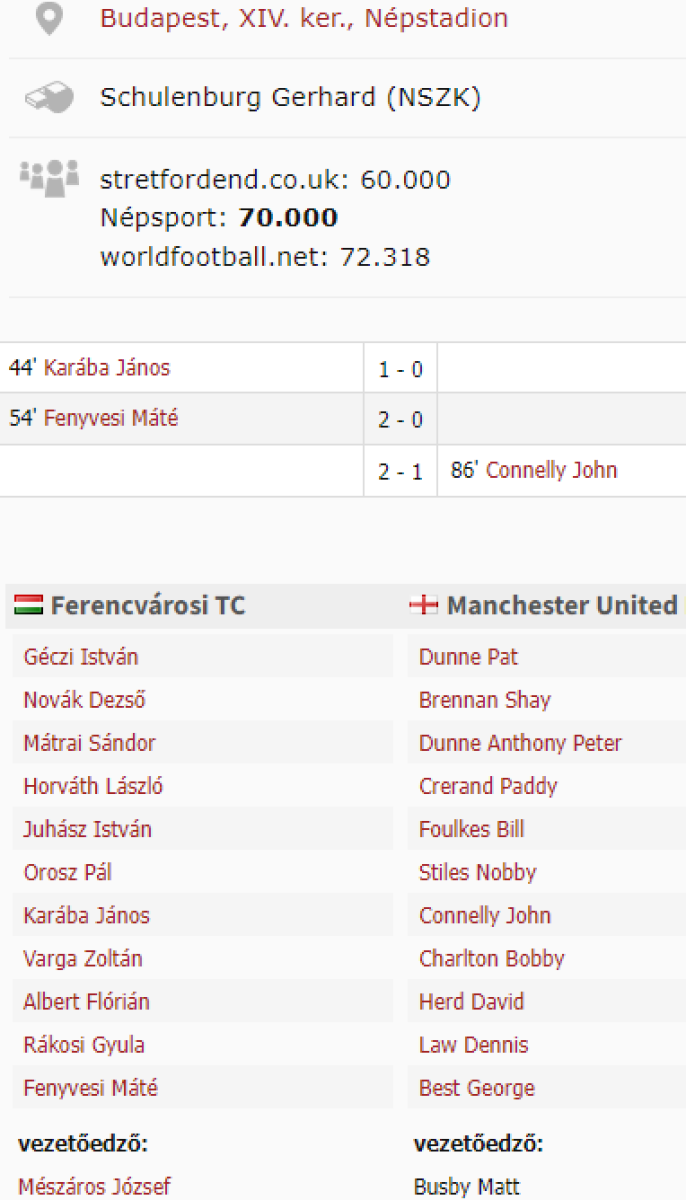Click the referee whistle icon
The image size is (686, 1200).
click(x=48, y=97)
